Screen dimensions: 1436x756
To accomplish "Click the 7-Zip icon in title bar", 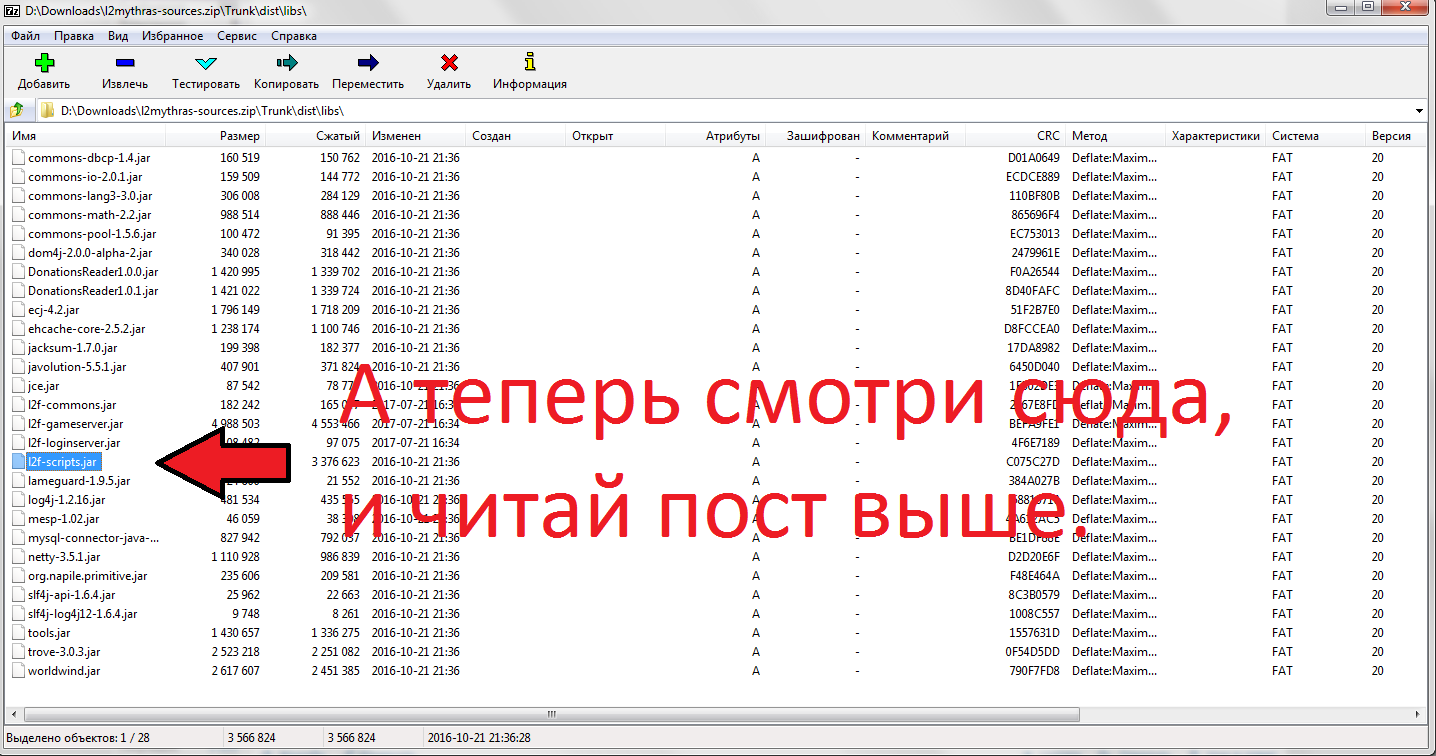I will pyautogui.click(x=12, y=10).
